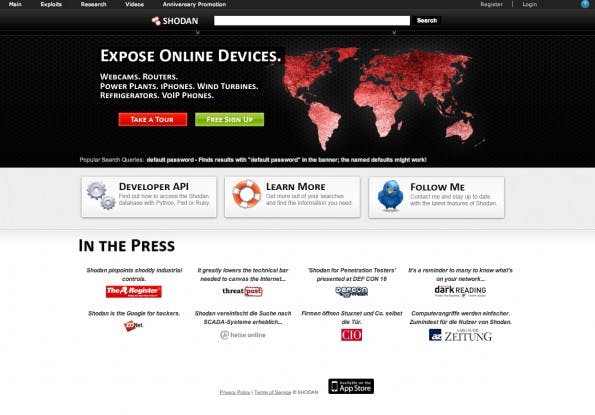Open the Developer API heading
This screenshot has height=415, width=595.
click(x=154, y=187)
